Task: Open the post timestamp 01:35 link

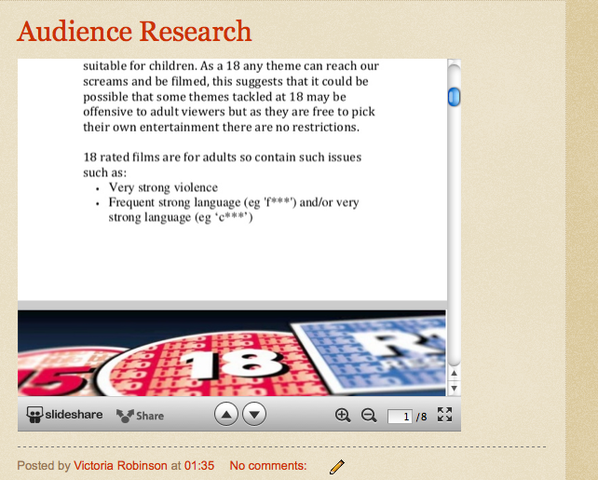Action: coord(199,466)
